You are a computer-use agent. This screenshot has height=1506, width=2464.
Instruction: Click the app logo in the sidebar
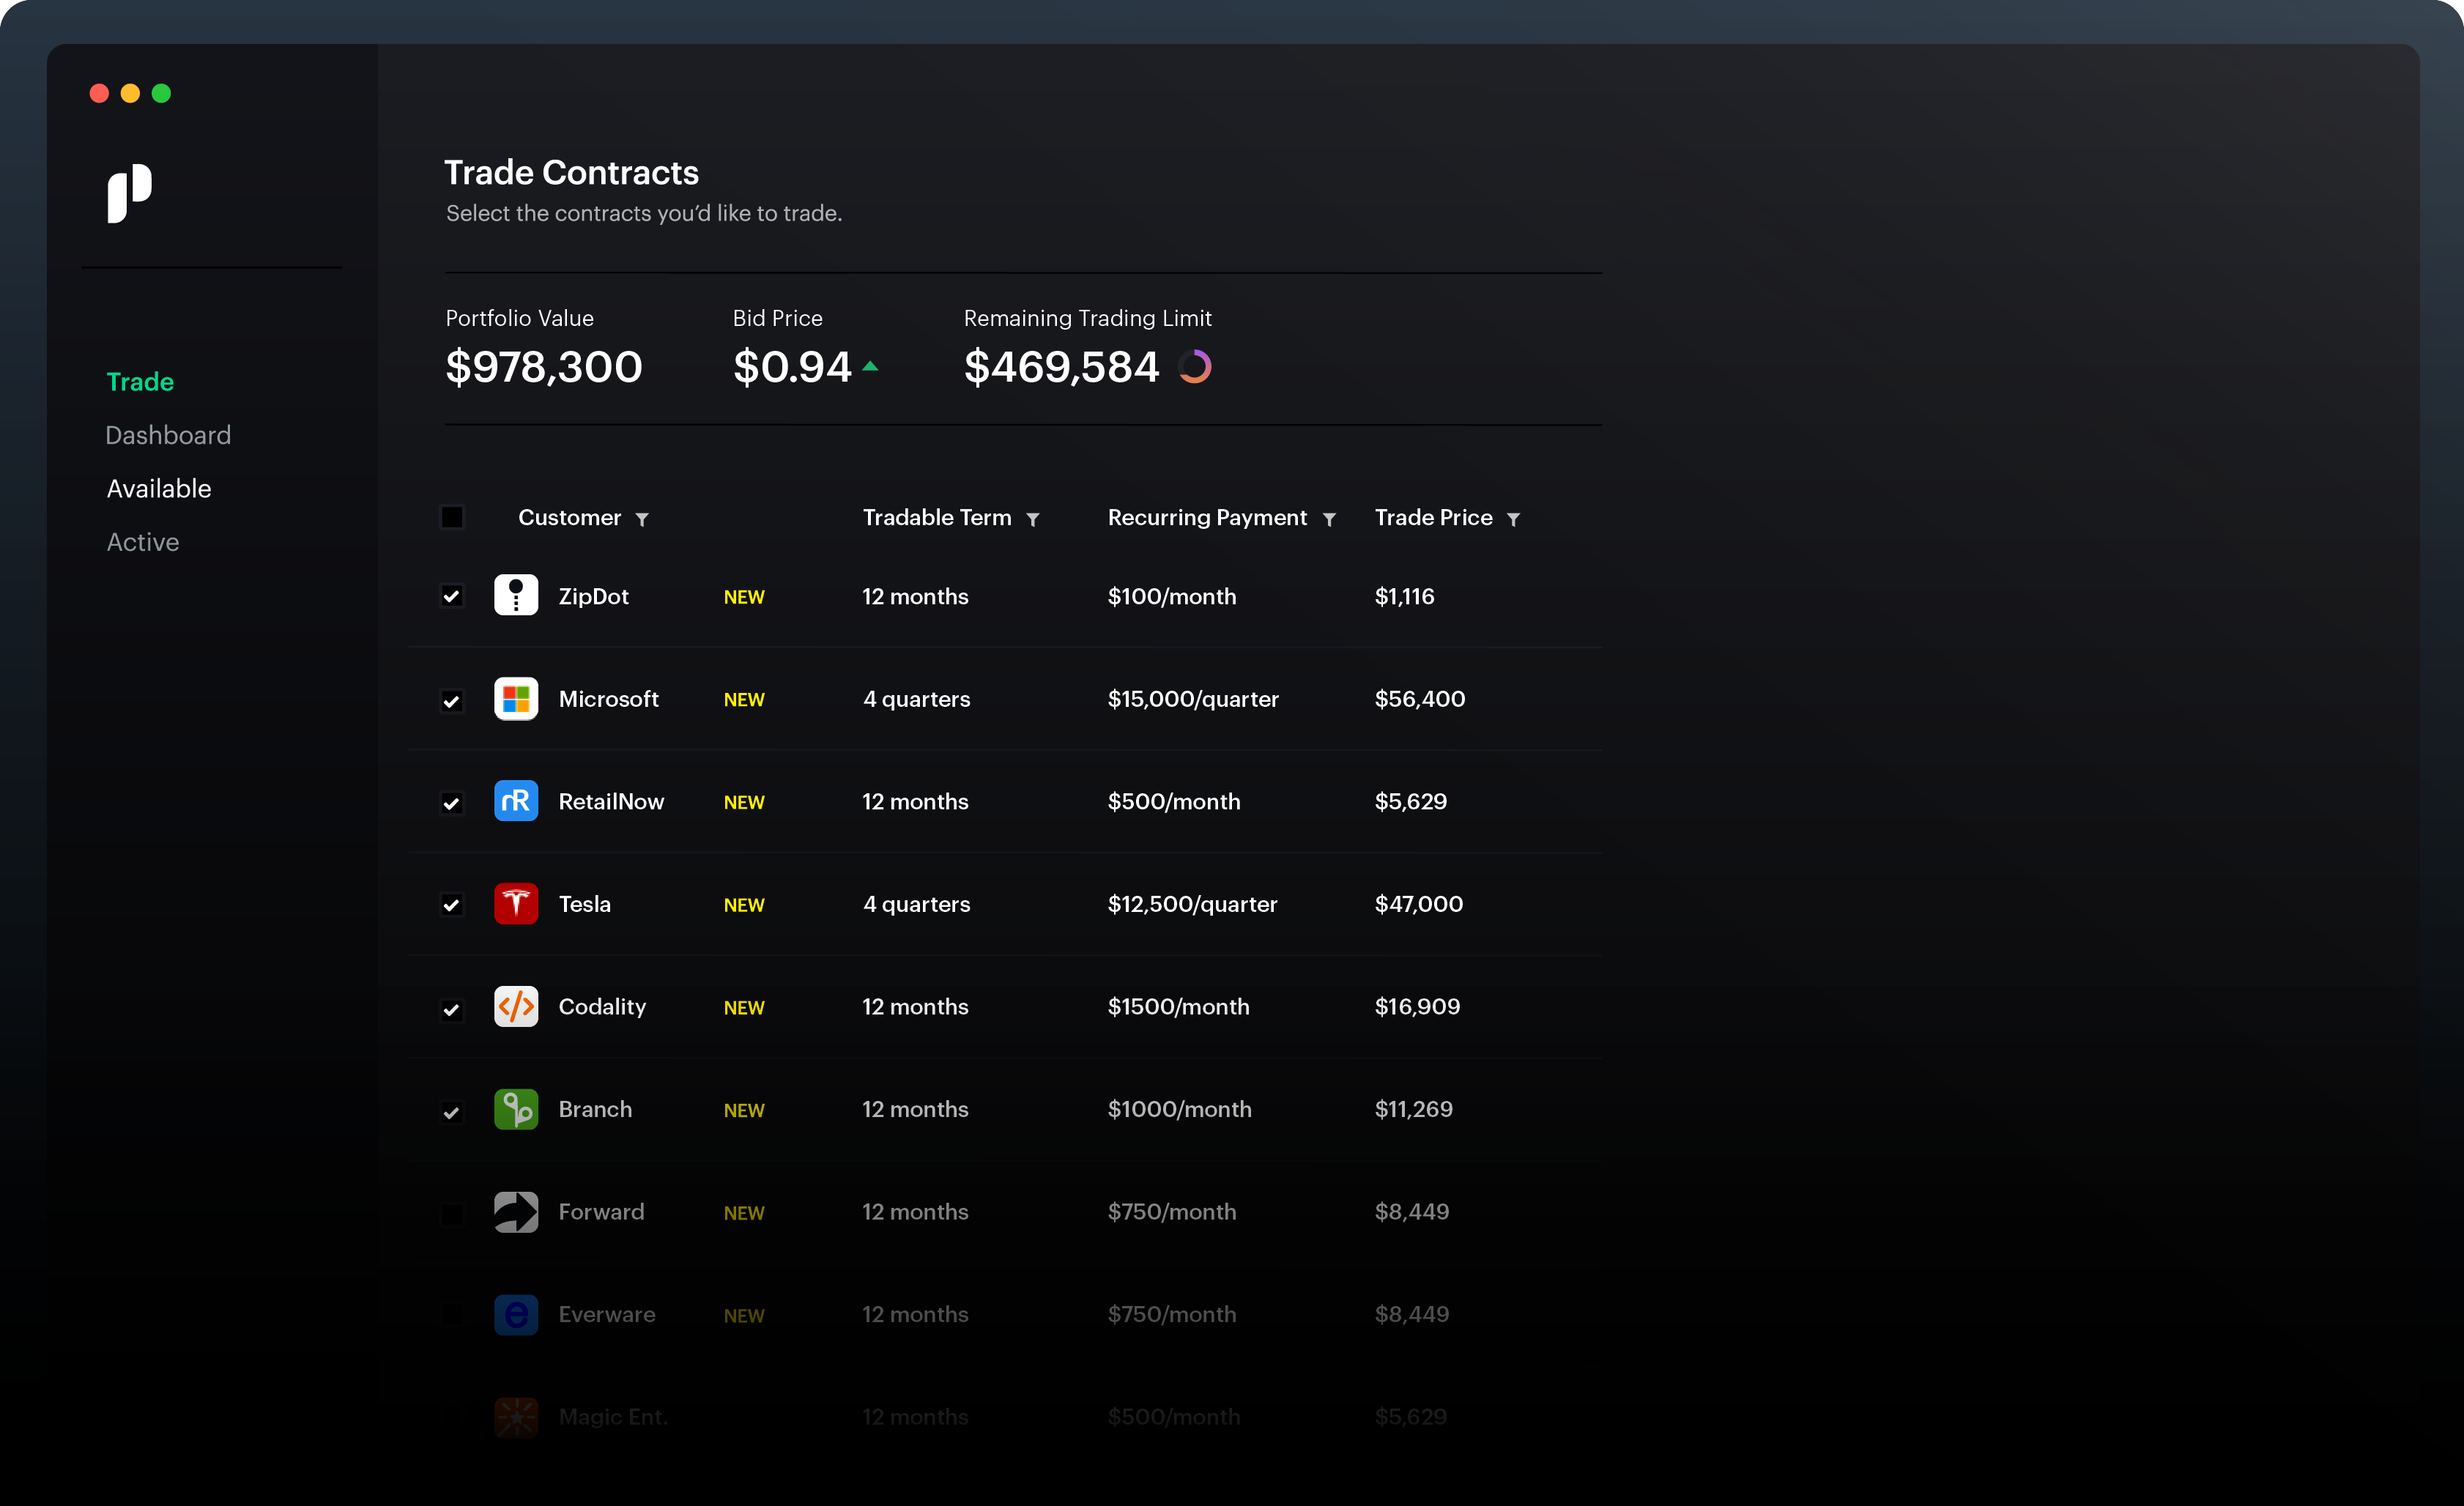pyautogui.click(x=129, y=193)
